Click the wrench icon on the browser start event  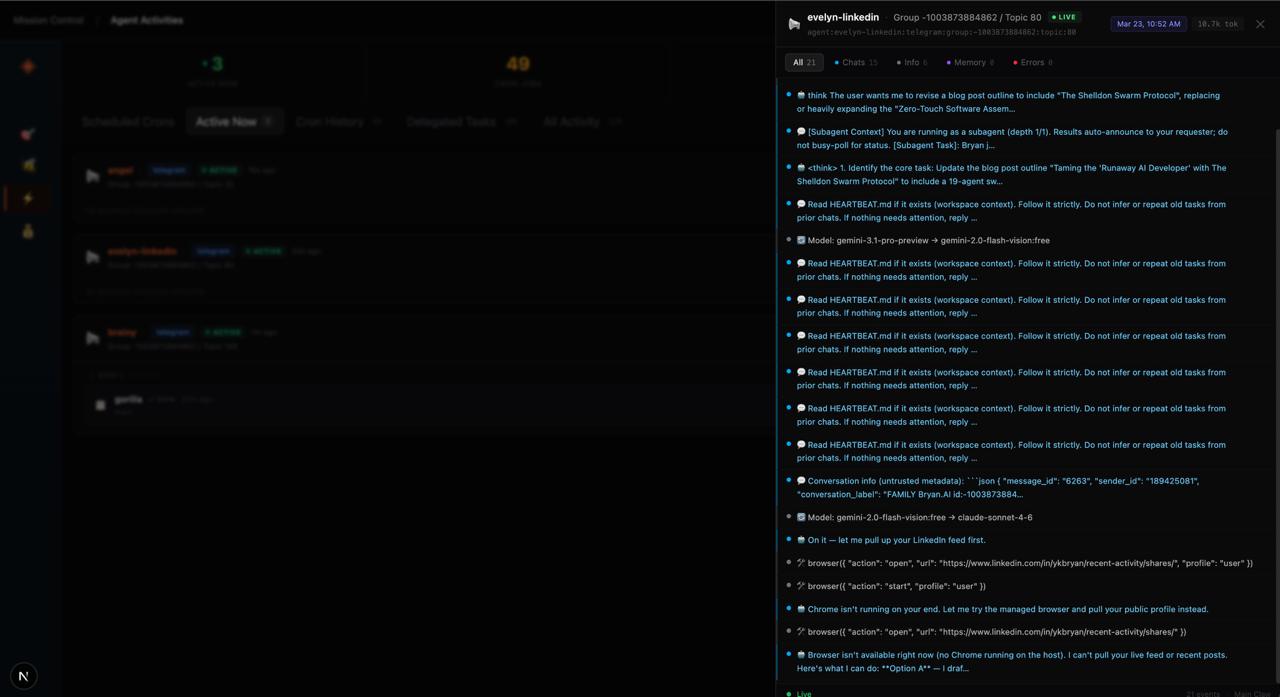point(800,586)
